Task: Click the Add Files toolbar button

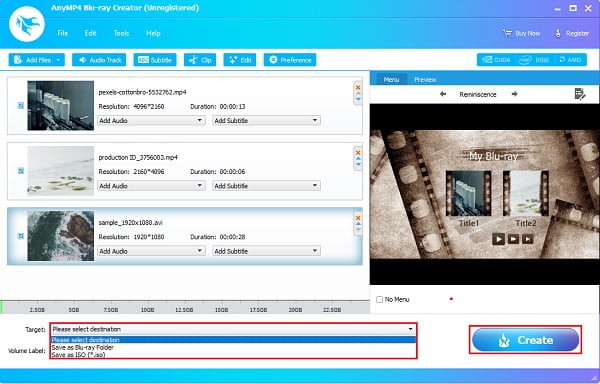Action: click(x=32, y=60)
